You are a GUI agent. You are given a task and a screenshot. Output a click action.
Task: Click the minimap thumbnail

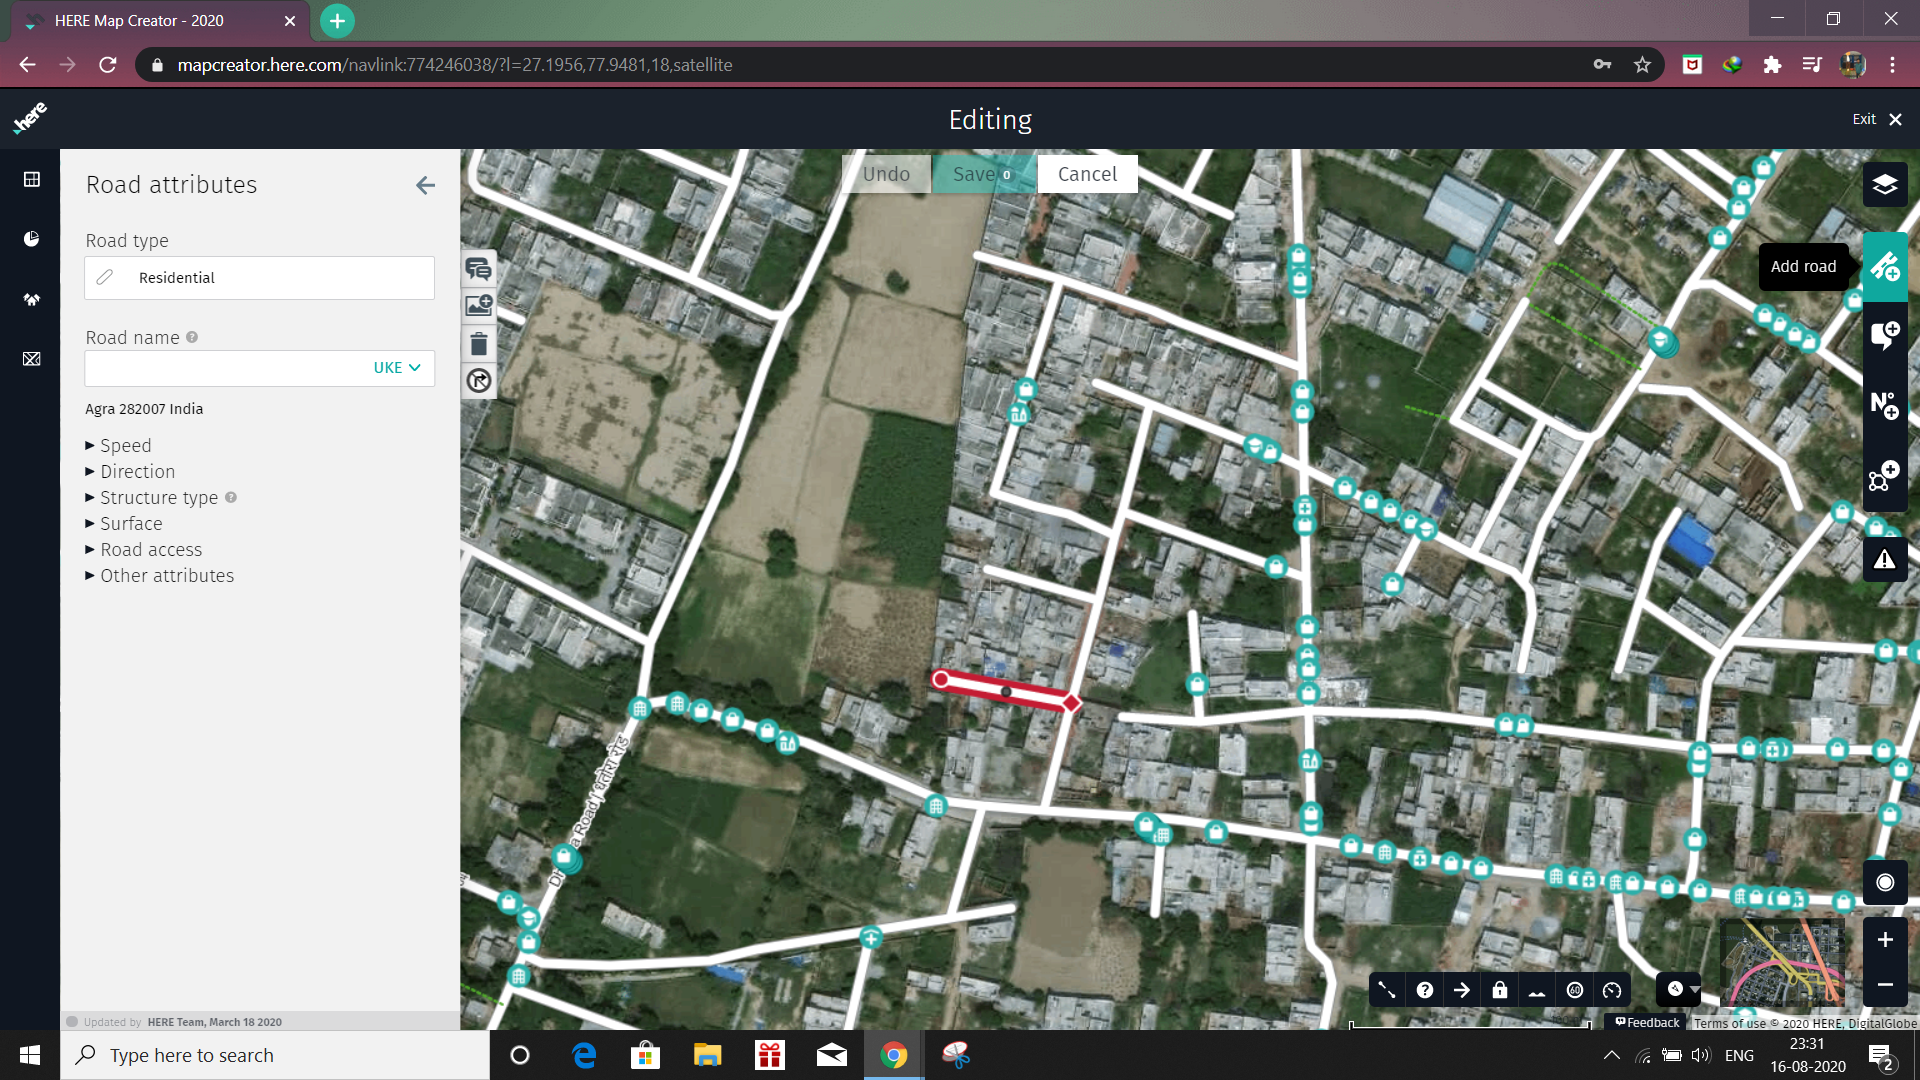click(x=1783, y=963)
